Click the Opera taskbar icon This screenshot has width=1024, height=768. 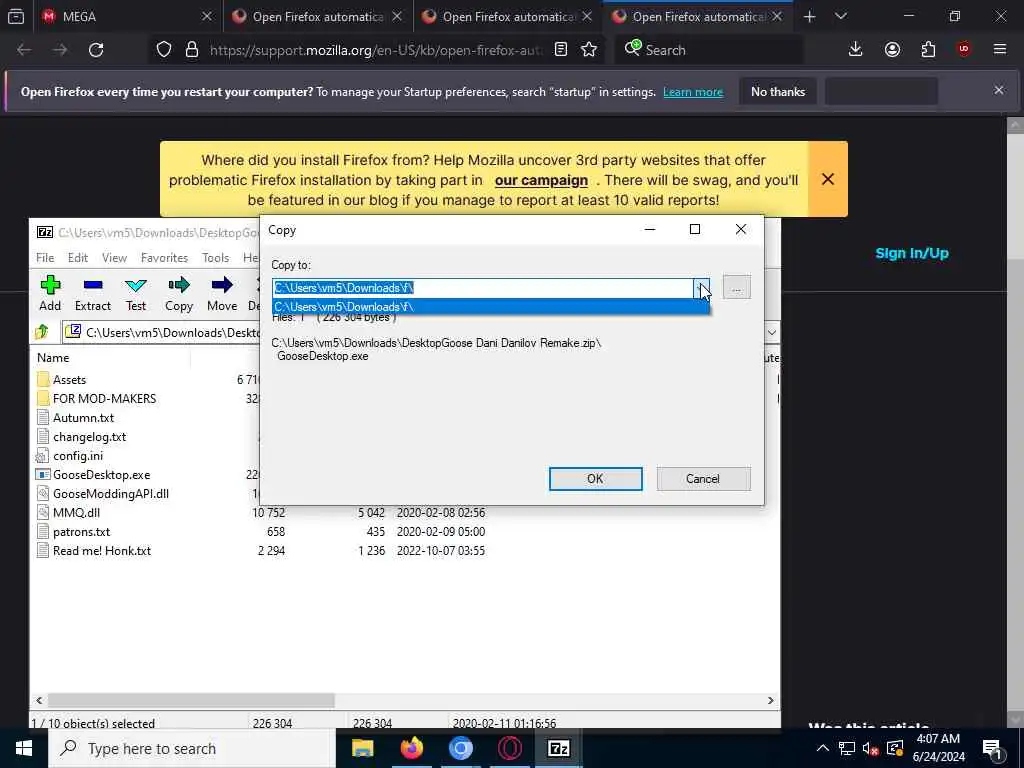[510, 748]
